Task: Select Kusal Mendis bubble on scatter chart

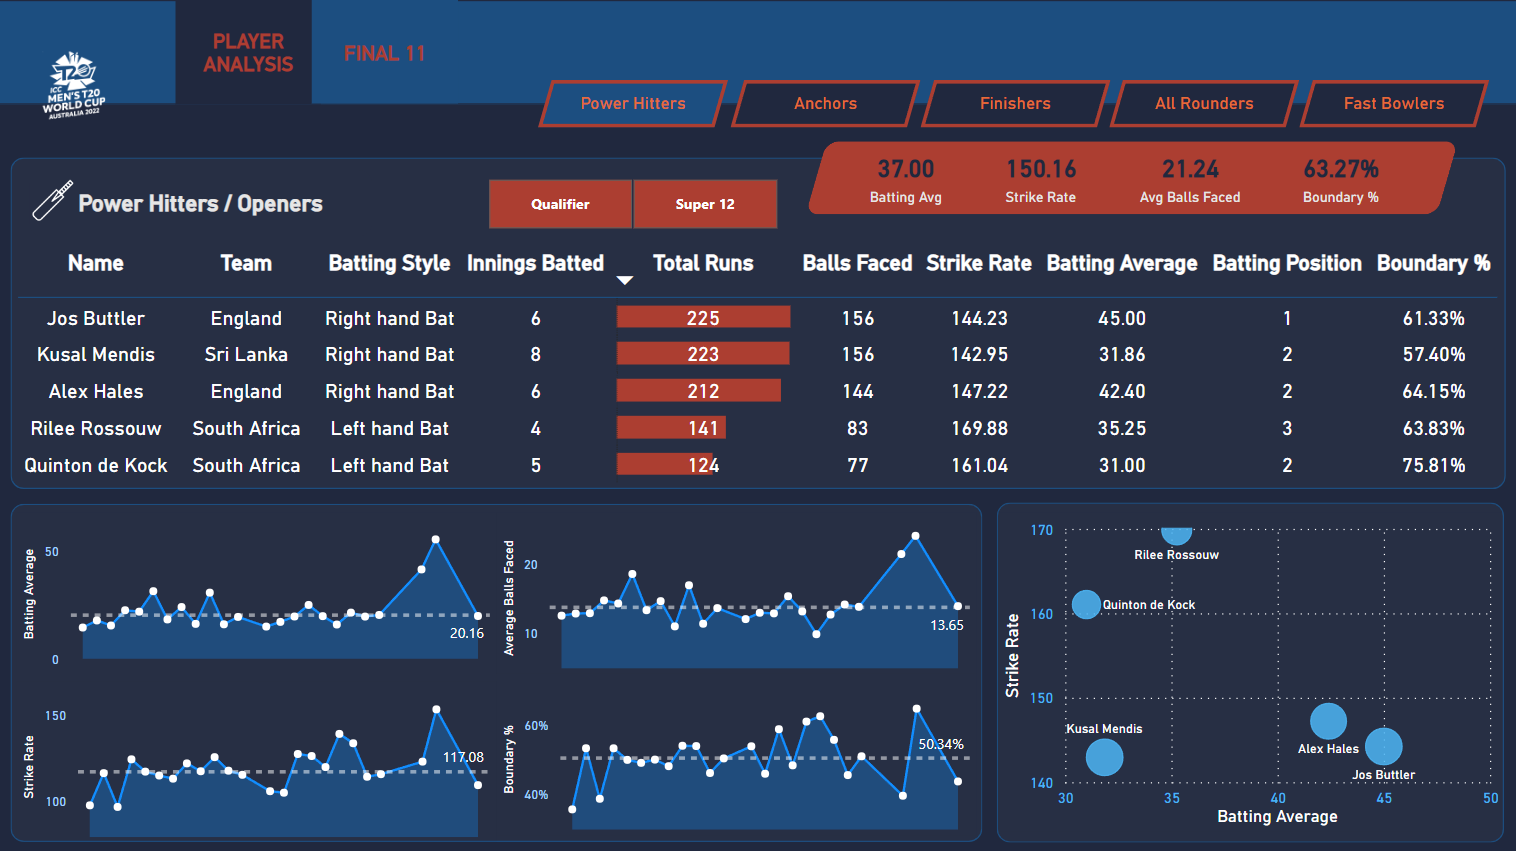Action: point(1104,757)
